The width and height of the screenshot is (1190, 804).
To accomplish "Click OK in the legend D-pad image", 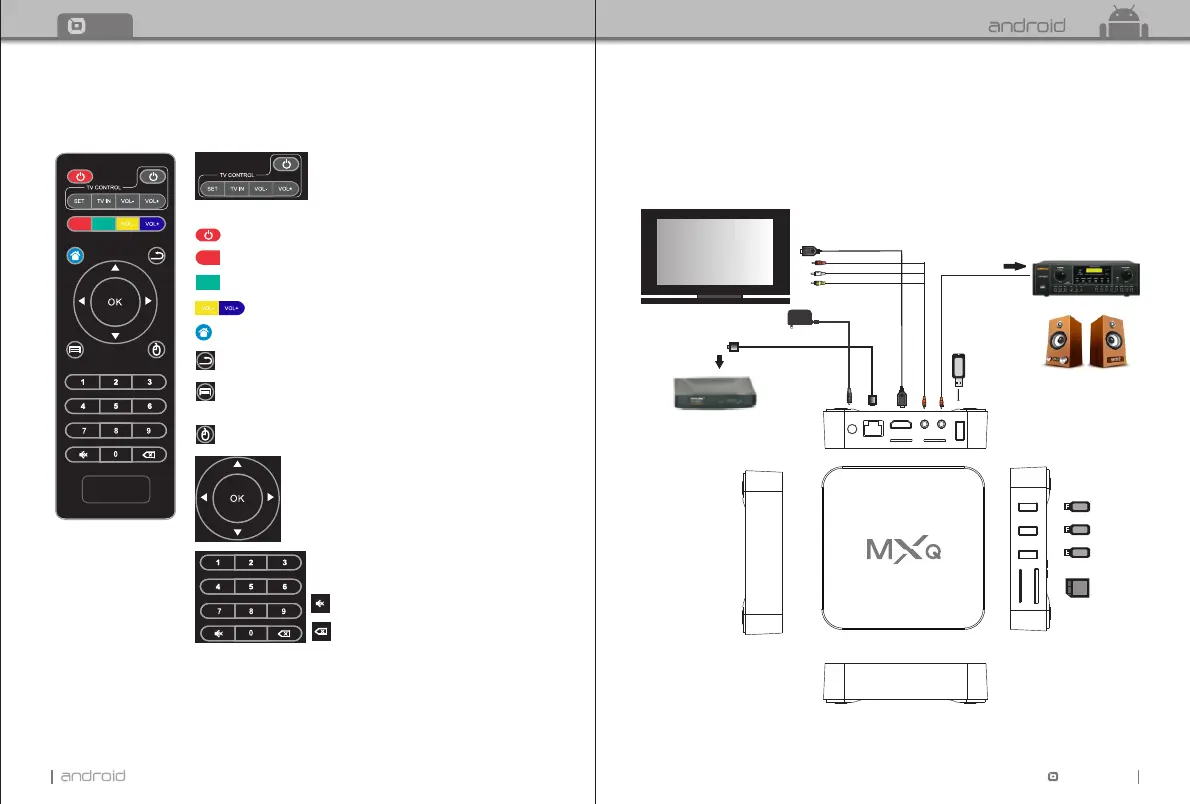I will [238, 498].
